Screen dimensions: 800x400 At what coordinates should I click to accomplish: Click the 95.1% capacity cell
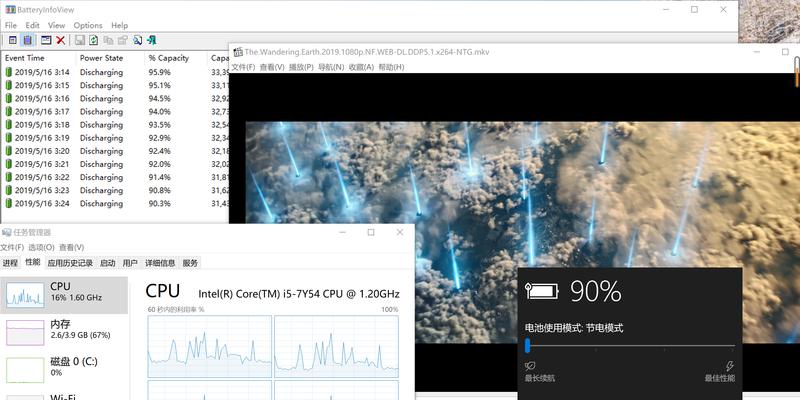point(160,86)
